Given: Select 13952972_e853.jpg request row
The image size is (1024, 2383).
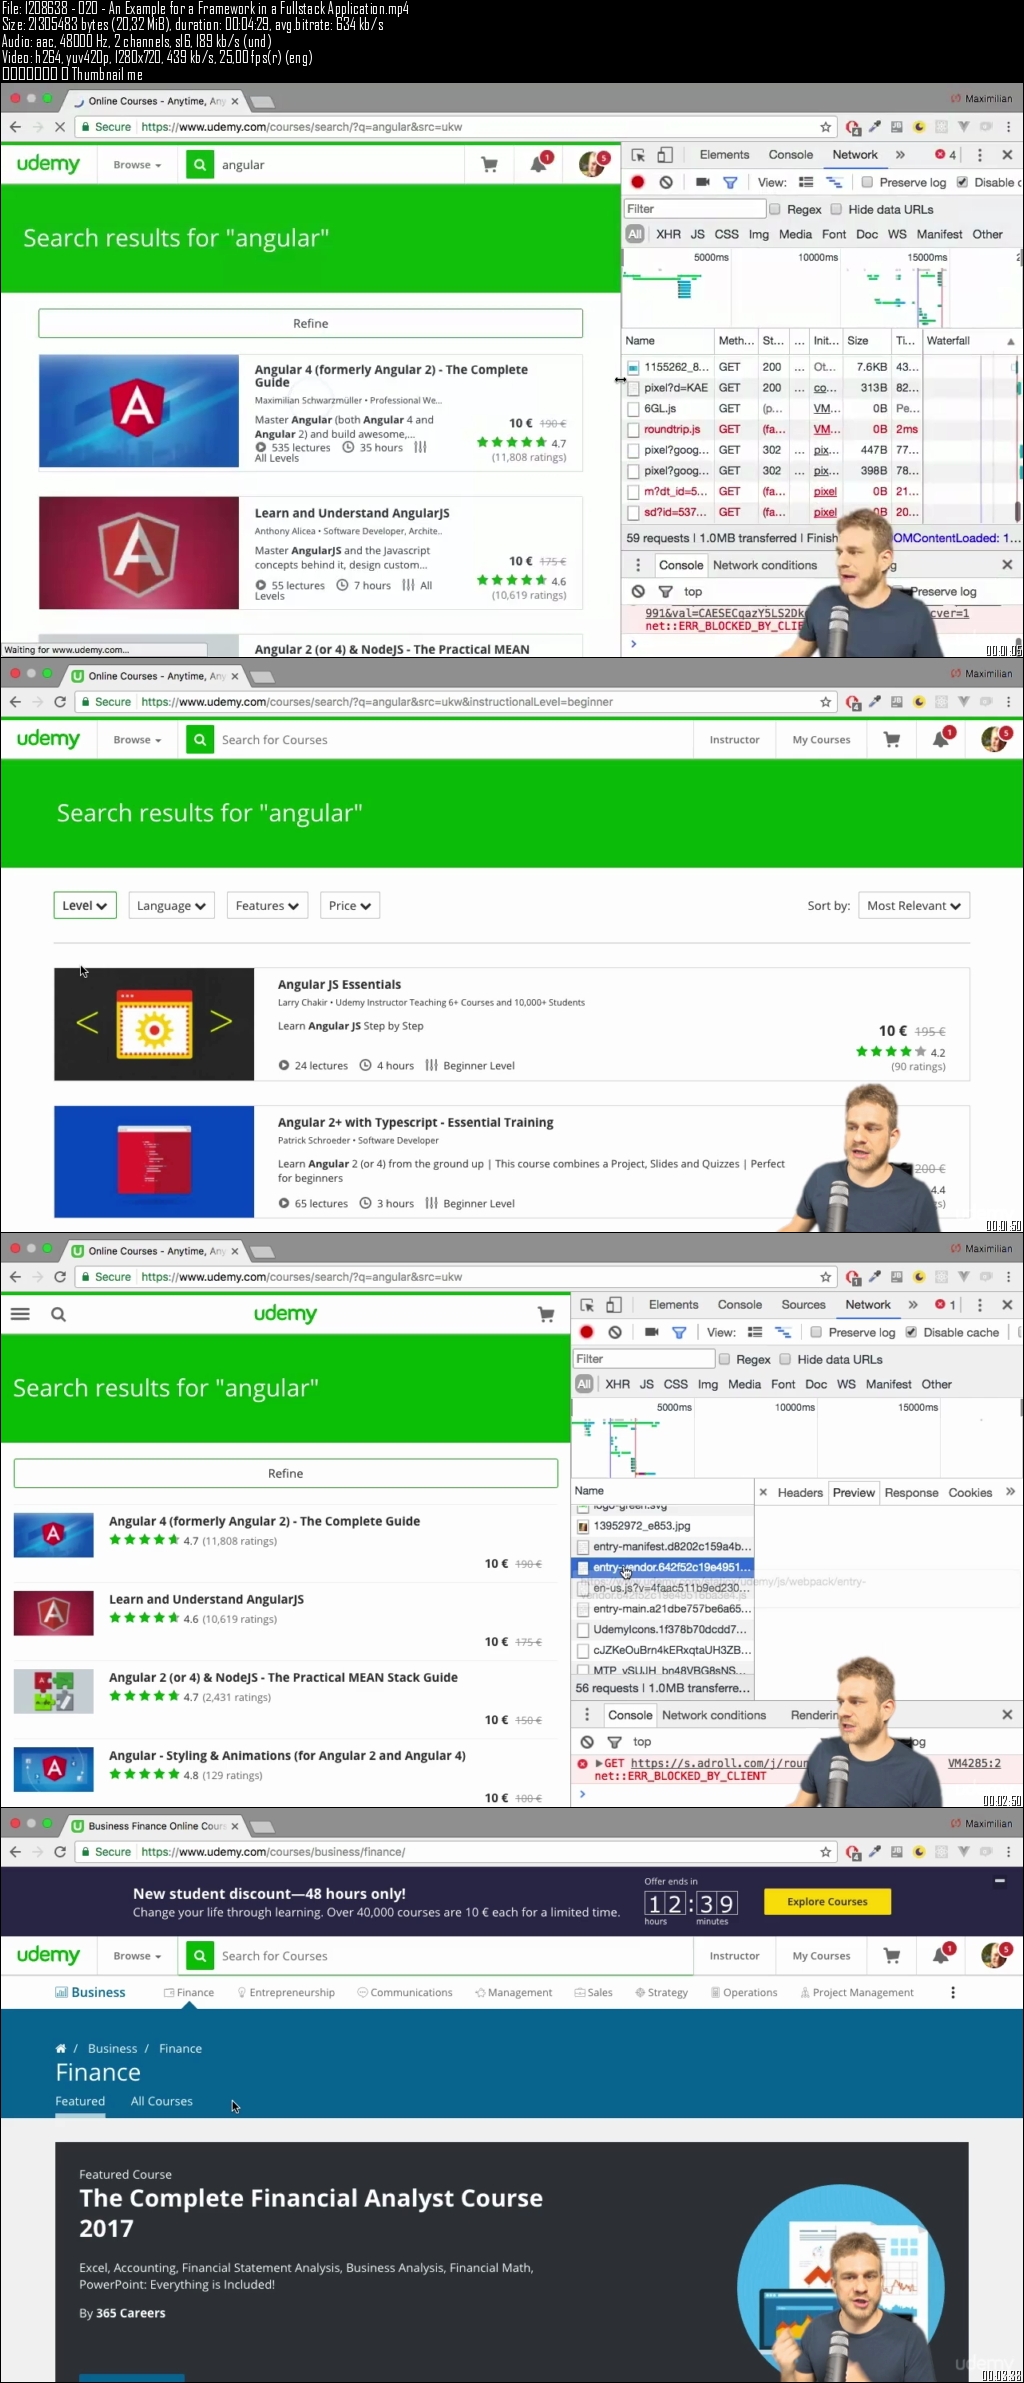Looking at the screenshot, I should click(663, 1526).
